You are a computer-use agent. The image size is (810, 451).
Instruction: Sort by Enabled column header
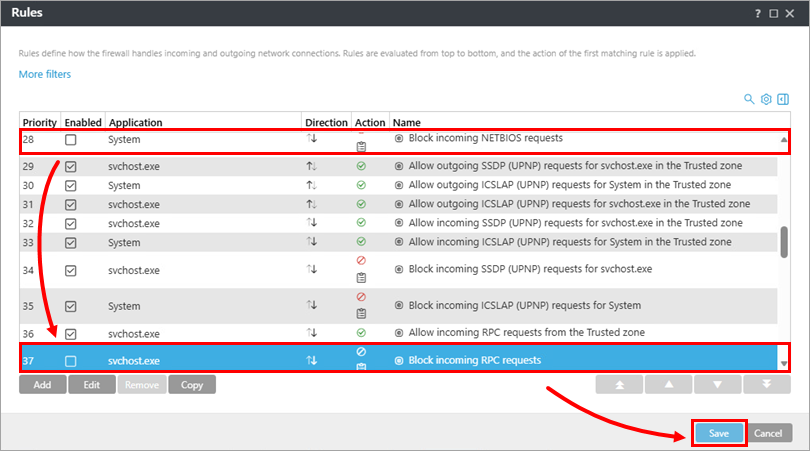(x=83, y=122)
